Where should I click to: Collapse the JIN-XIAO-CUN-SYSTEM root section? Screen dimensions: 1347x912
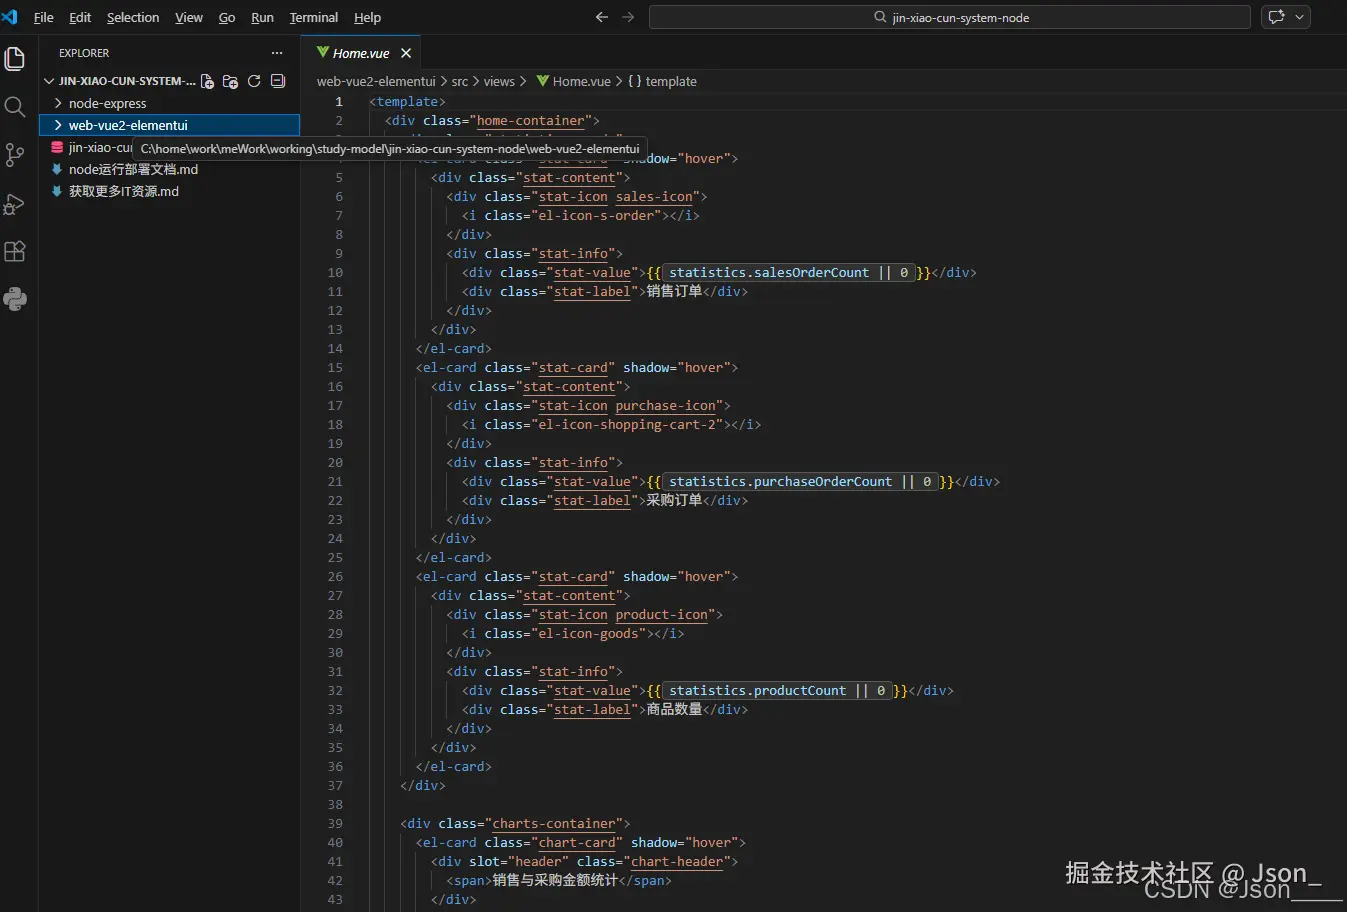49,82
